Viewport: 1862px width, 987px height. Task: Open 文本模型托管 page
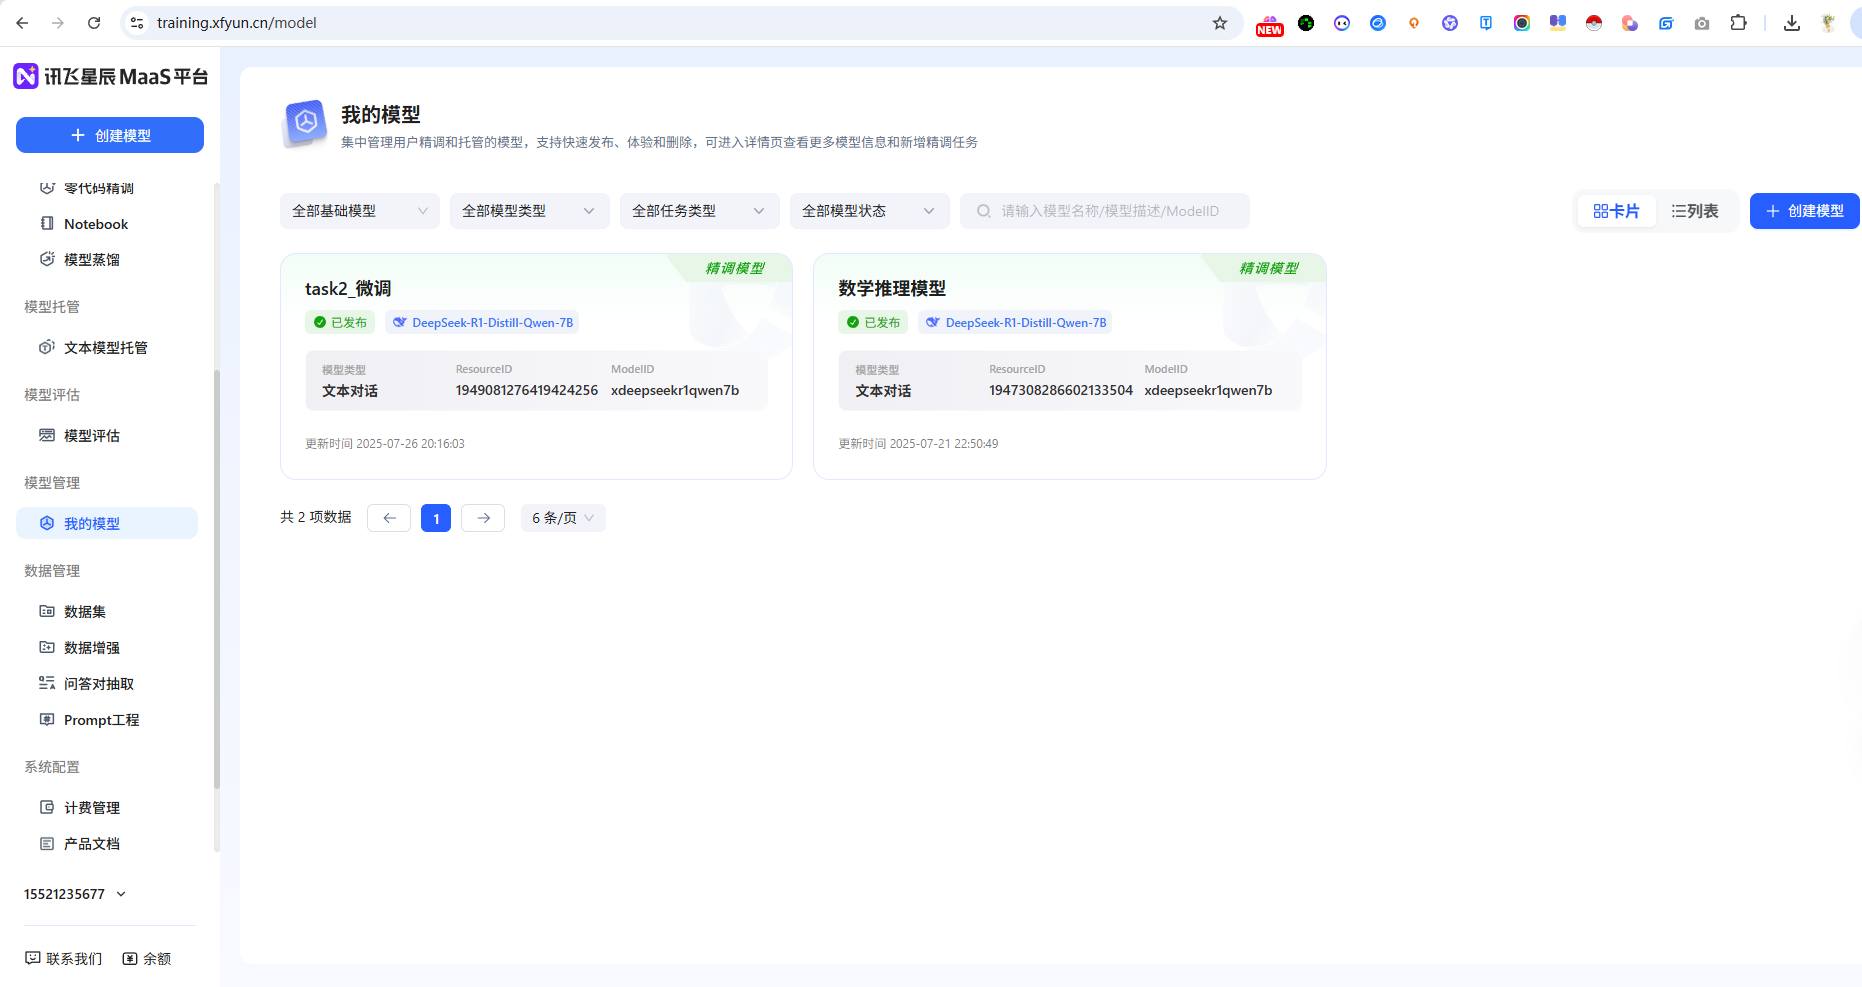[x=106, y=348]
